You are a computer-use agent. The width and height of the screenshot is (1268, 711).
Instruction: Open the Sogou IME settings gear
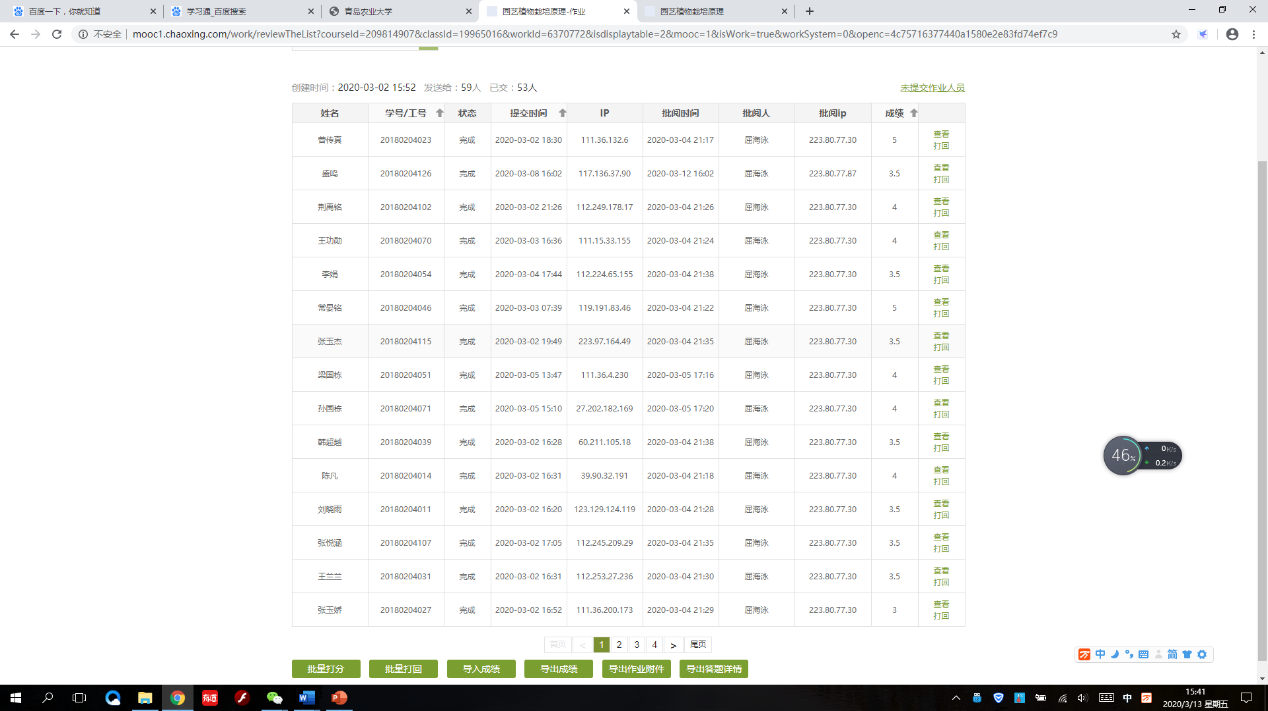(x=1202, y=654)
